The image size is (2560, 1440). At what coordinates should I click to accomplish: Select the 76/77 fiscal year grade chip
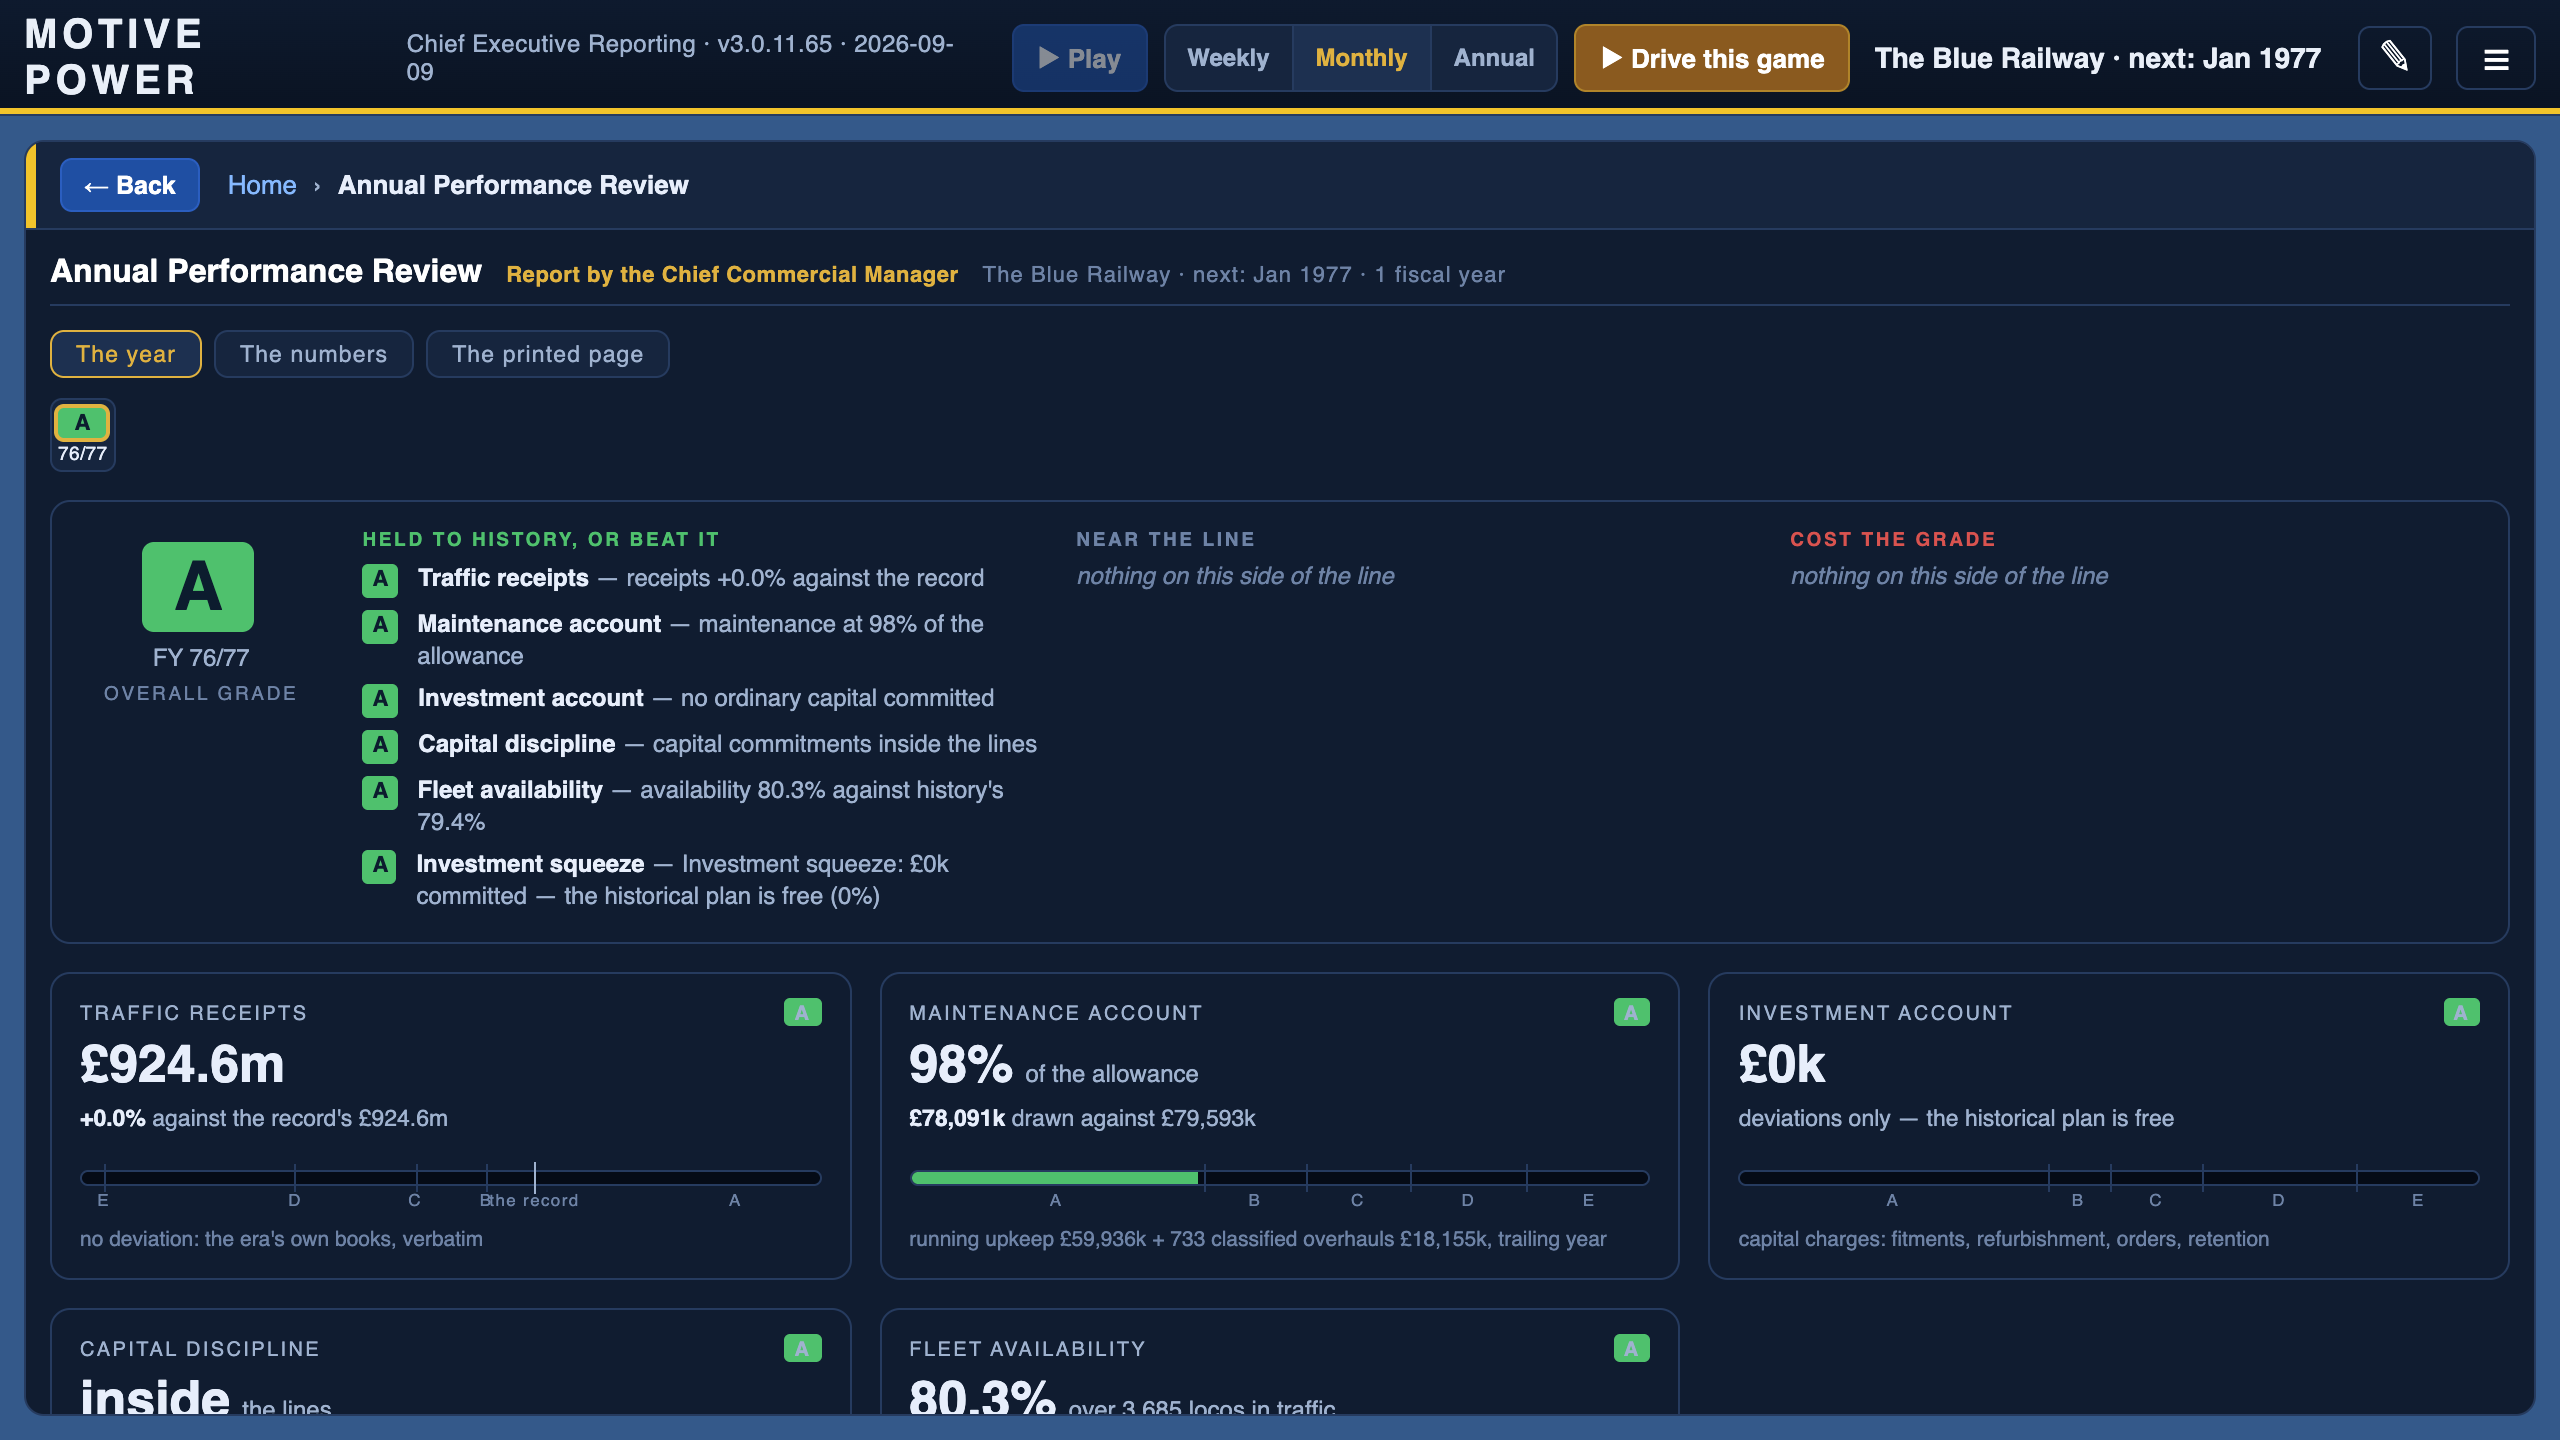pos(83,435)
